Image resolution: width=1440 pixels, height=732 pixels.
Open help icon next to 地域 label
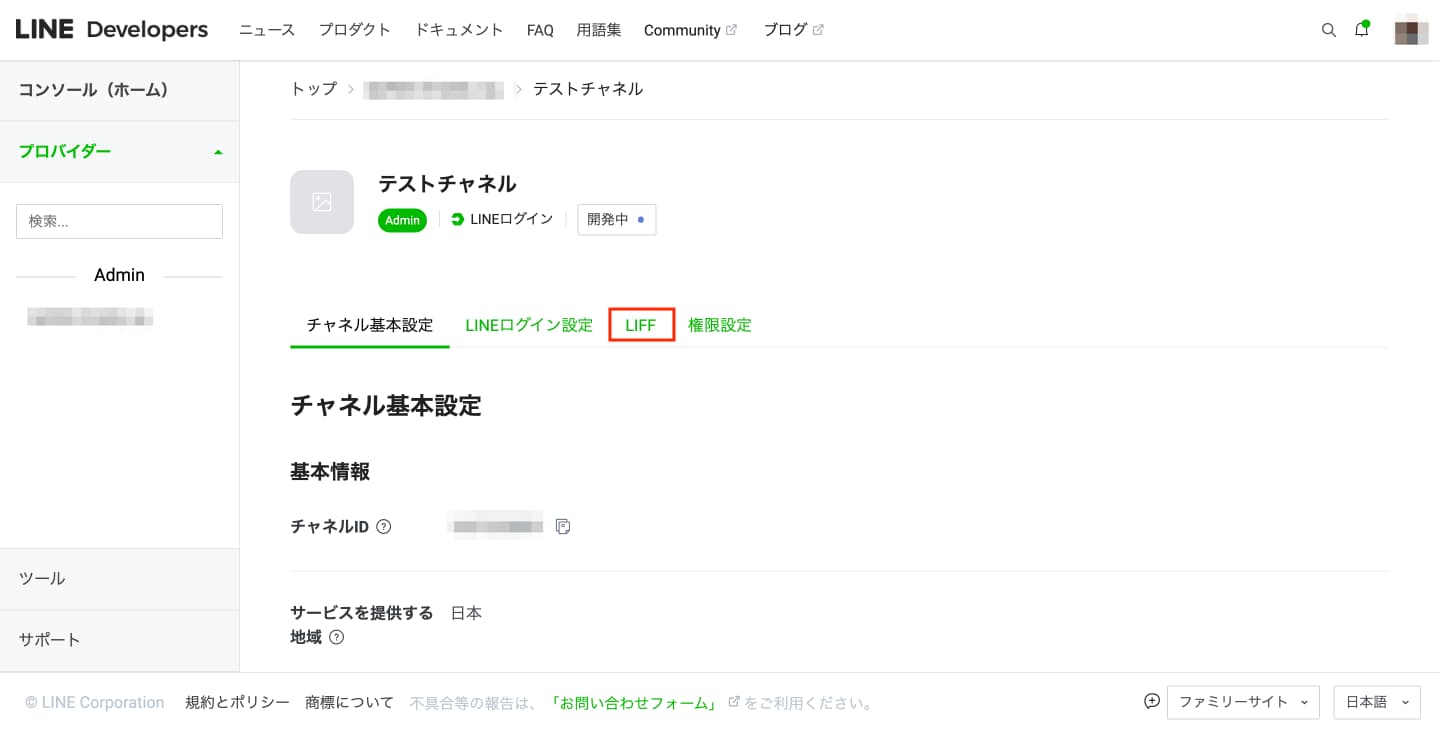[x=337, y=637]
